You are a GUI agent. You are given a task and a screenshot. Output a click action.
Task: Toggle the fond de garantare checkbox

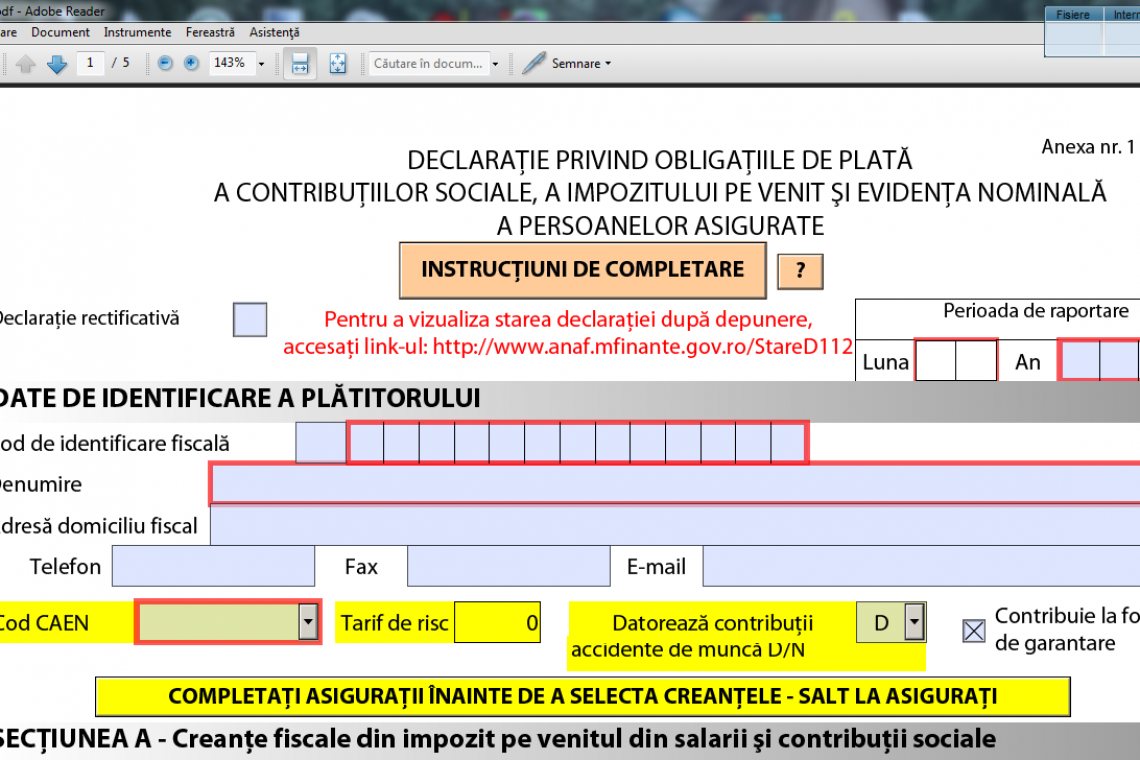pyautogui.click(x=974, y=630)
